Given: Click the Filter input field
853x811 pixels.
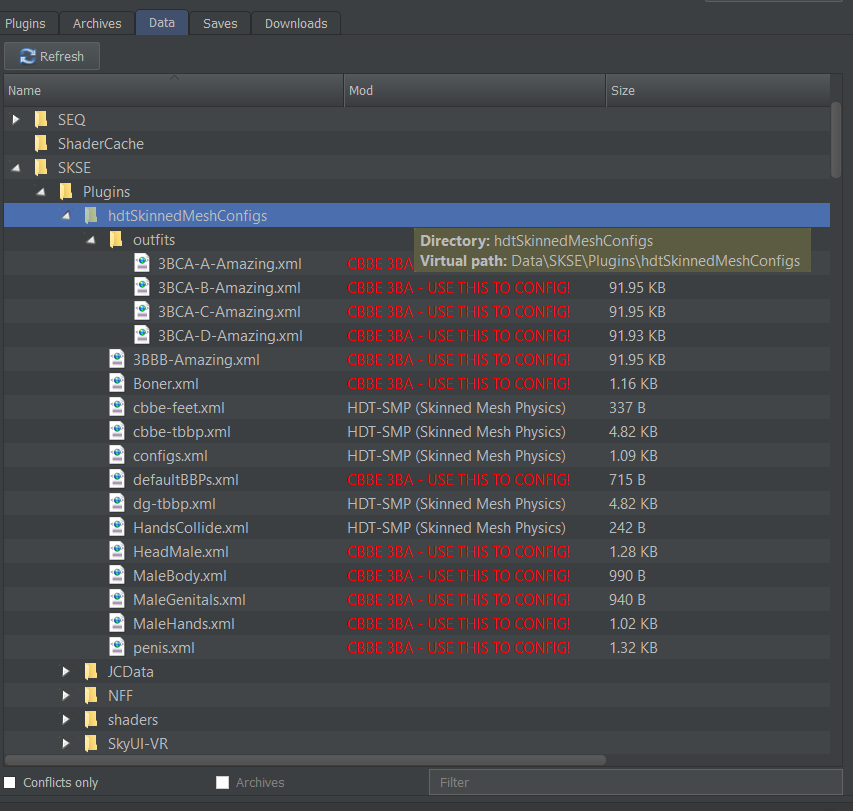Looking at the screenshot, I should pos(635,782).
